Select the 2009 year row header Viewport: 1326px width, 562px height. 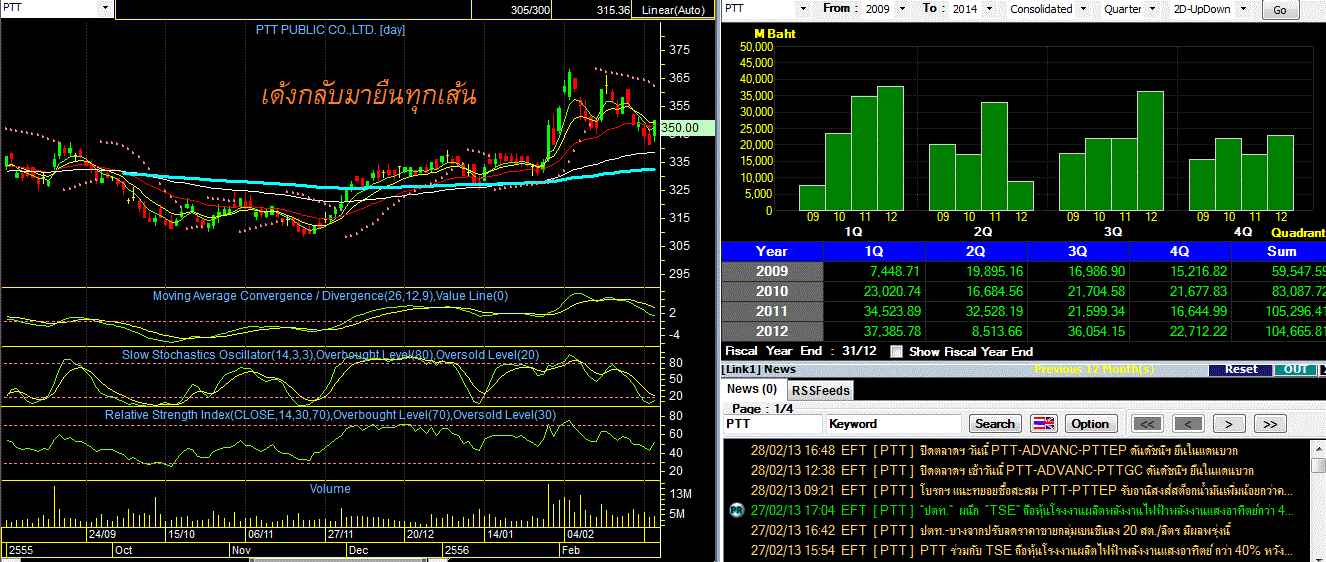click(772, 271)
